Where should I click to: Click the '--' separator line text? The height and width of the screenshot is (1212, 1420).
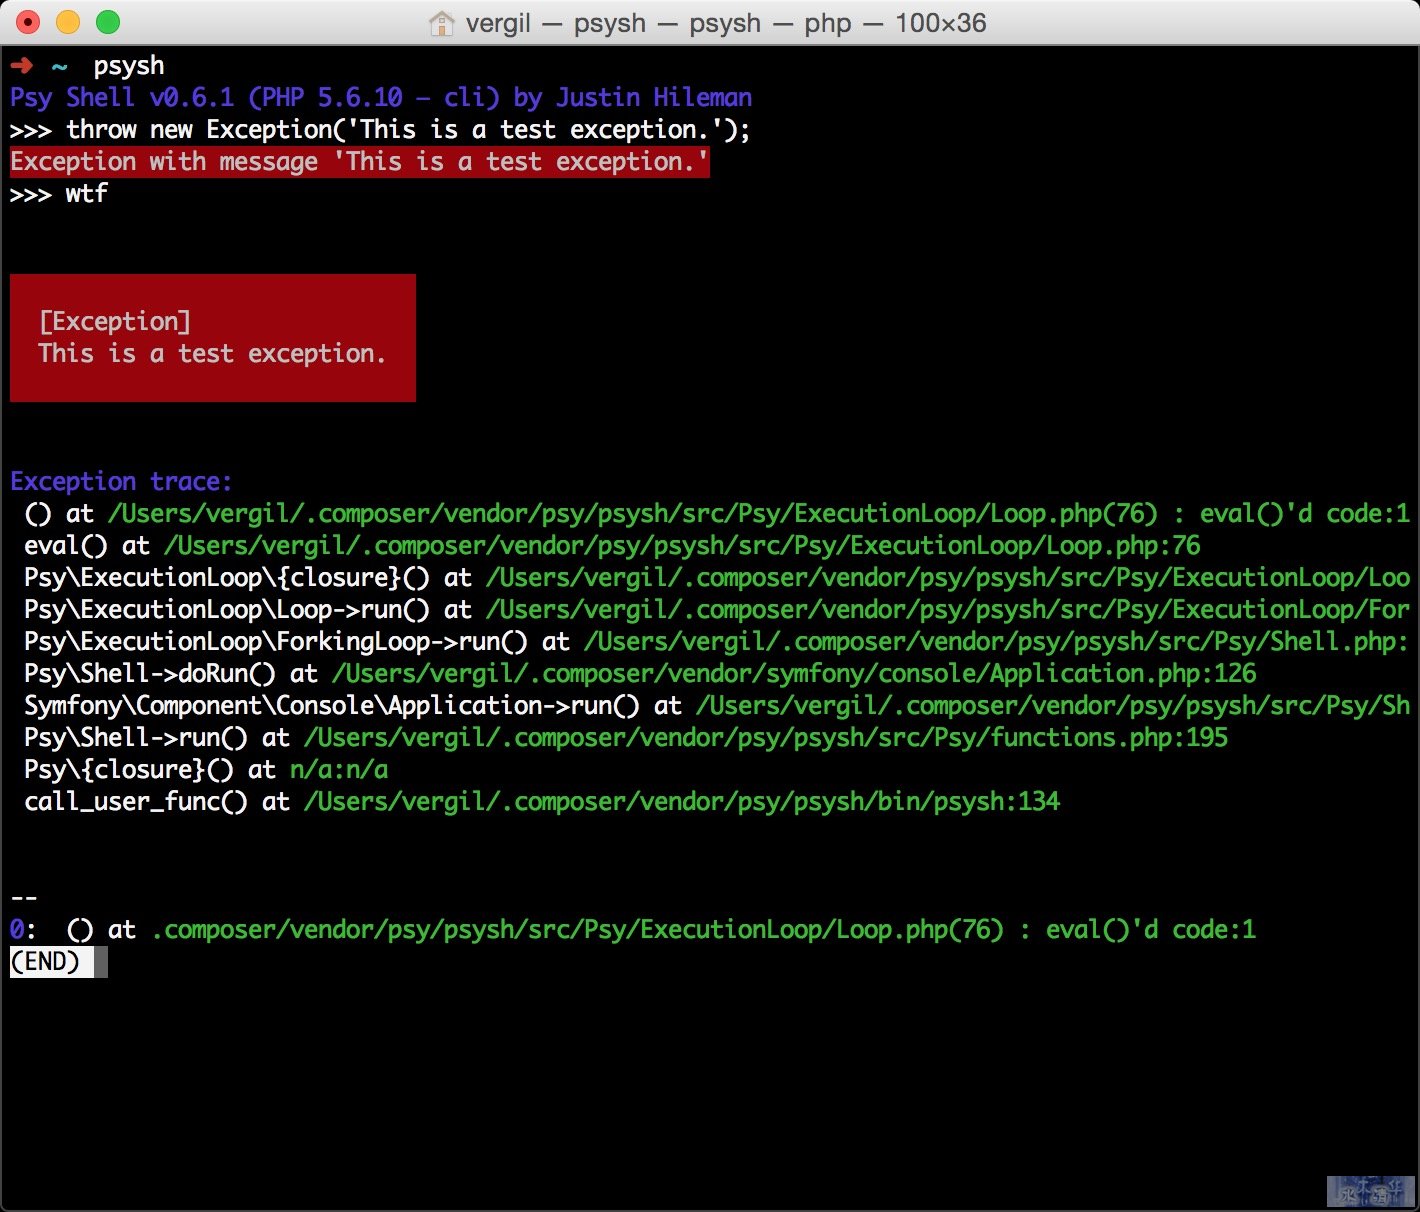pos(24,898)
